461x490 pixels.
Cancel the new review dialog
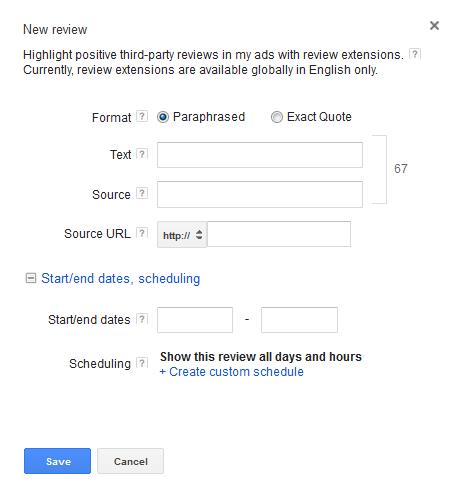pos(130,461)
